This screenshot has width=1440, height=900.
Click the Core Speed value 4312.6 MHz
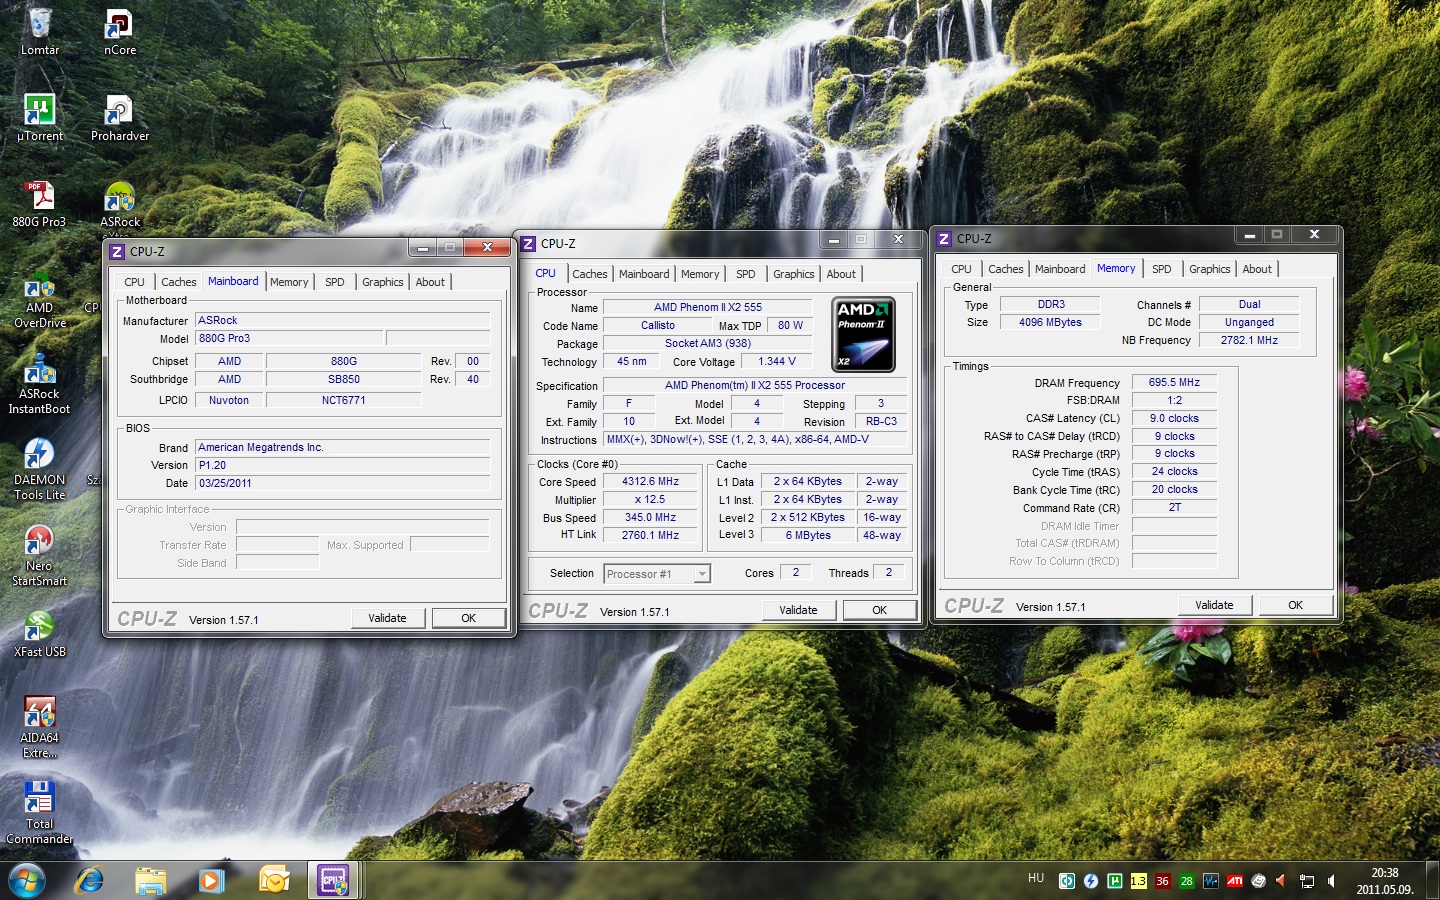tap(651, 482)
